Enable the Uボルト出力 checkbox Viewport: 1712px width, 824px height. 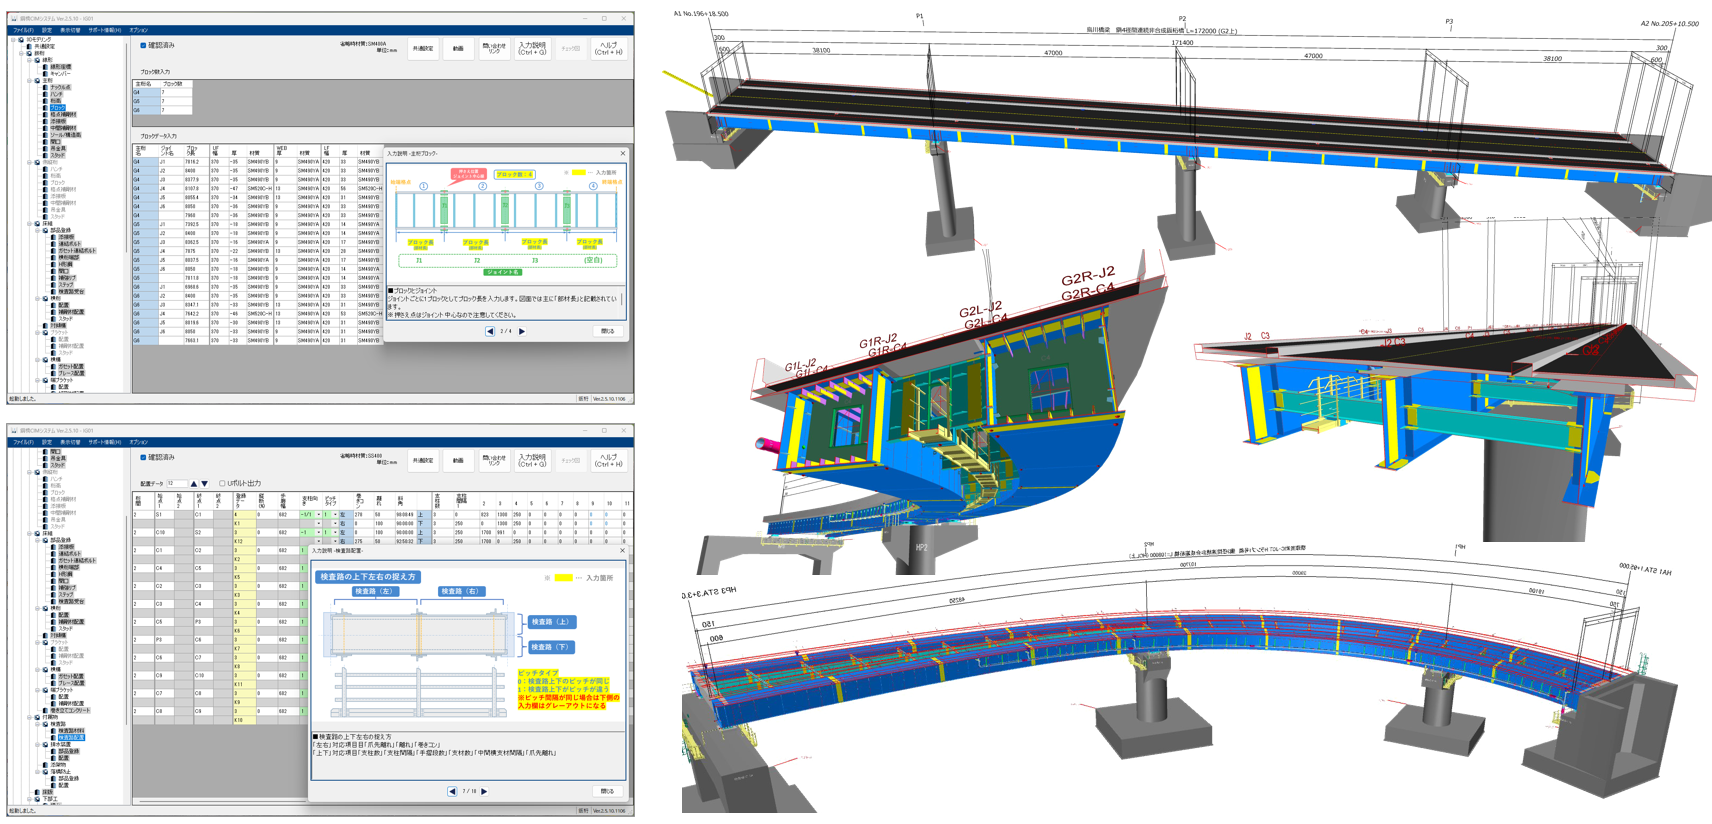coord(222,484)
